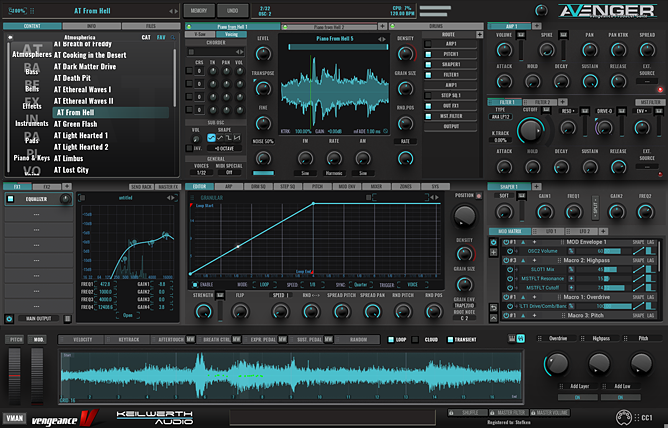Open the VOICES 1/32 selector
The height and width of the screenshot is (428, 668).
tap(201, 172)
